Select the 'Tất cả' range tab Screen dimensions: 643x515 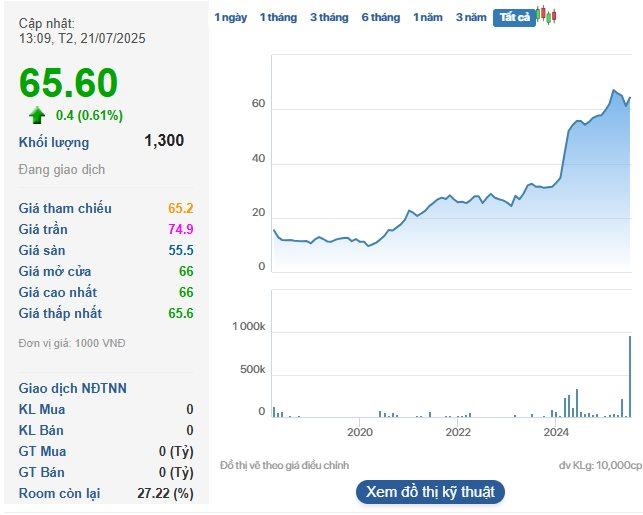pos(514,18)
